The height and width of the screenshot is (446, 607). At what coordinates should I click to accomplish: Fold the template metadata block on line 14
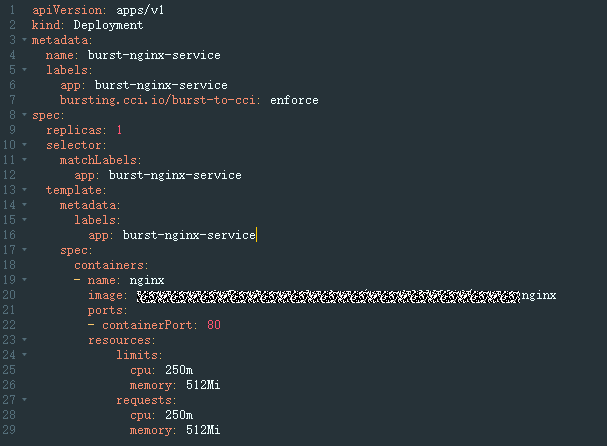pyautogui.click(x=24, y=204)
